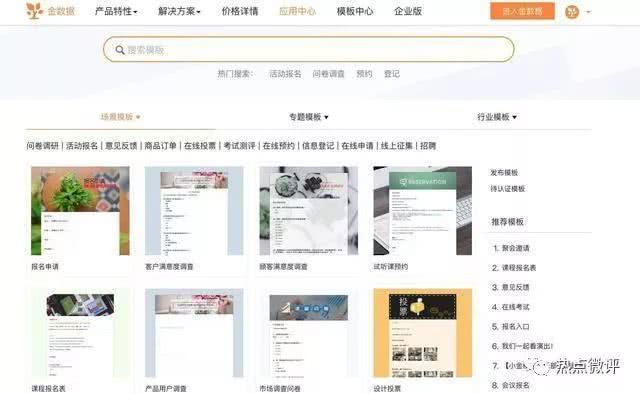
Task: Open the 解决方案 dropdown menu
Action: pyautogui.click(x=179, y=11)
